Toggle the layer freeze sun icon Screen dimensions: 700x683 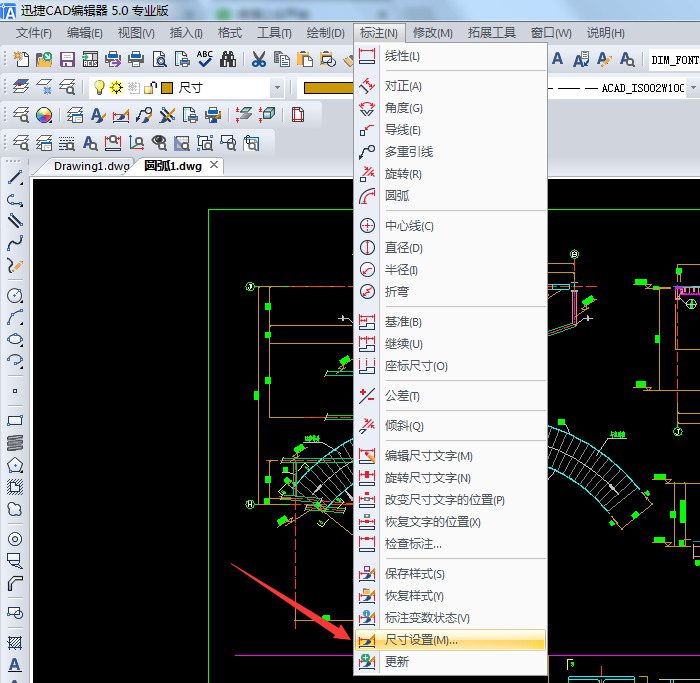click(117, 87)
